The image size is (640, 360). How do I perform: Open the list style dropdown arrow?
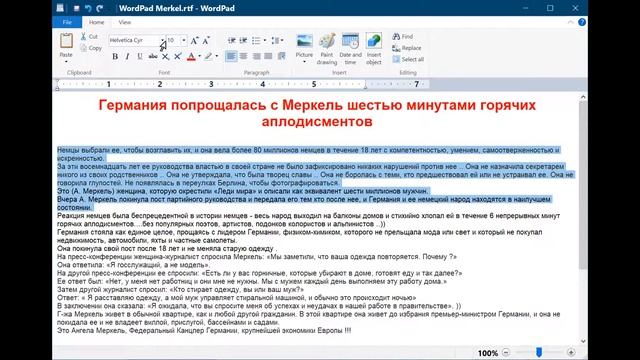click(264, 40)
